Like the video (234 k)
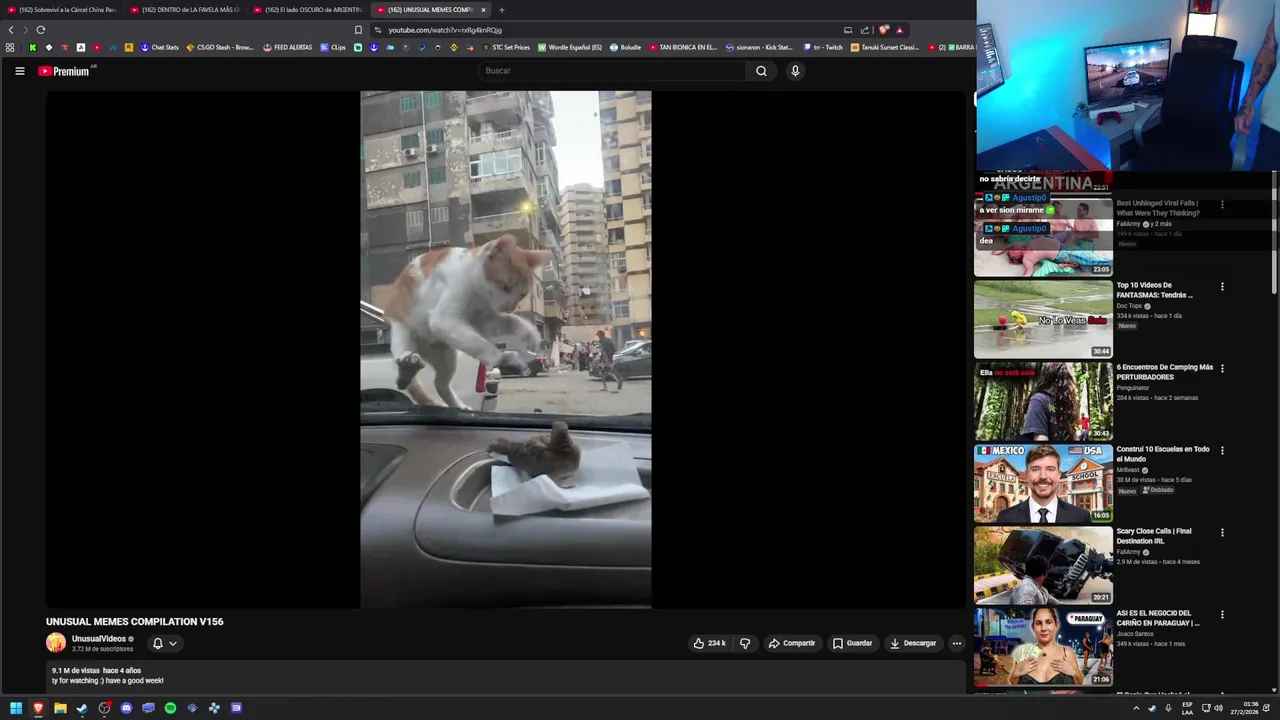Screen dimensions: 1280x720 [709, 643]
